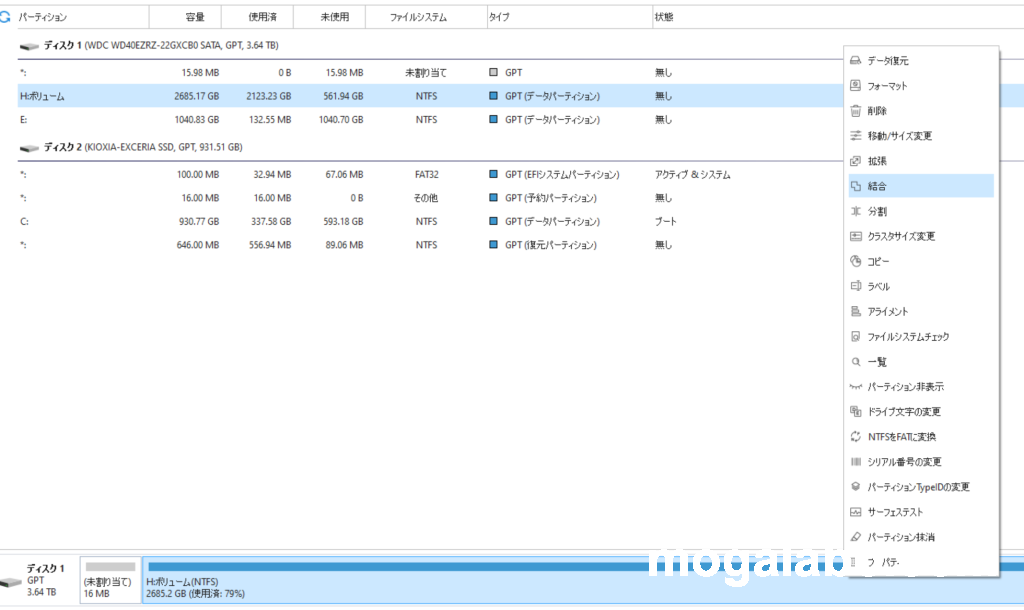This screenshot has height=610, width=1024.
Task: Click the ファイルシステム column header
Action: click(x=418, y=17)
